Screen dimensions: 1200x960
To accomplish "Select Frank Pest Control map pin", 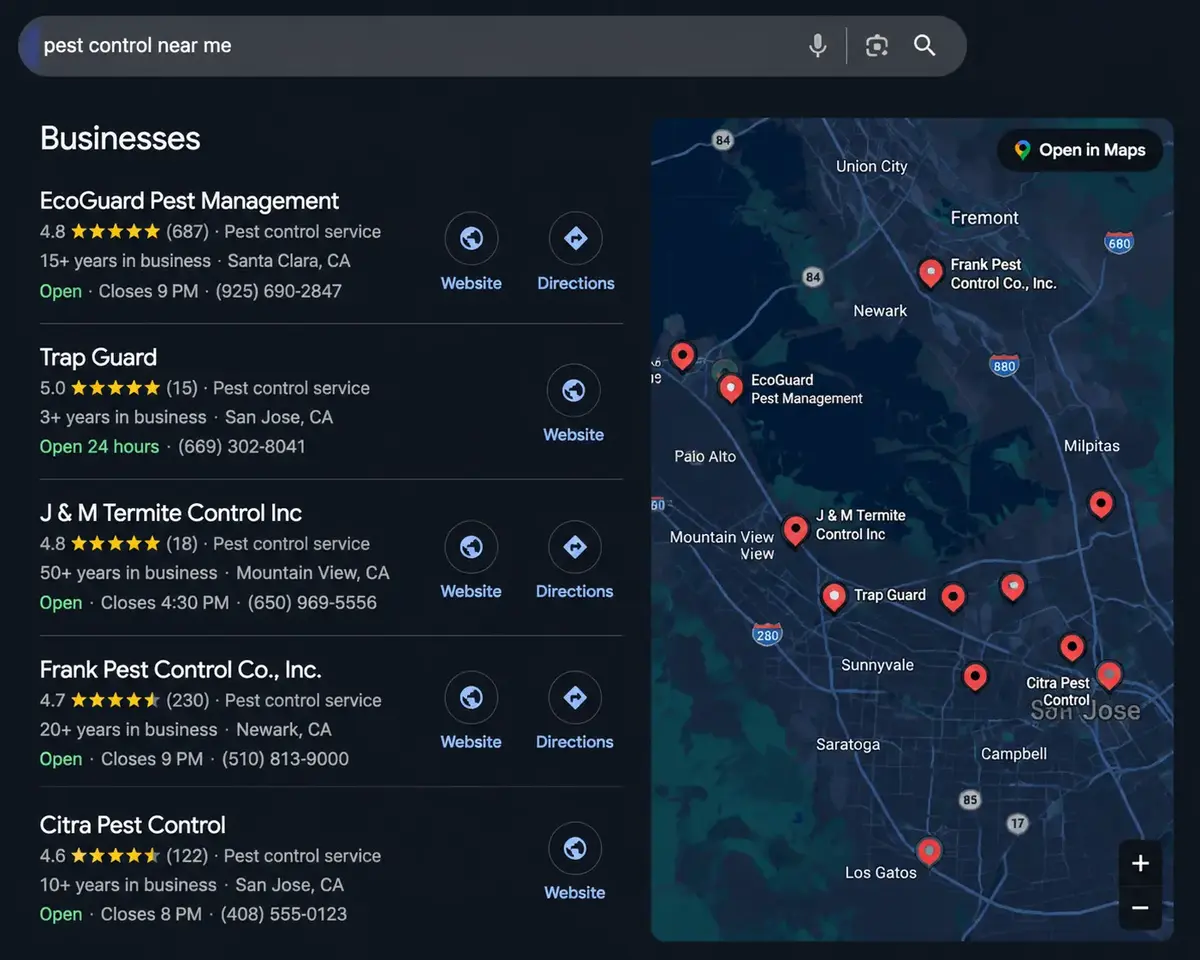I will point(930,273).
